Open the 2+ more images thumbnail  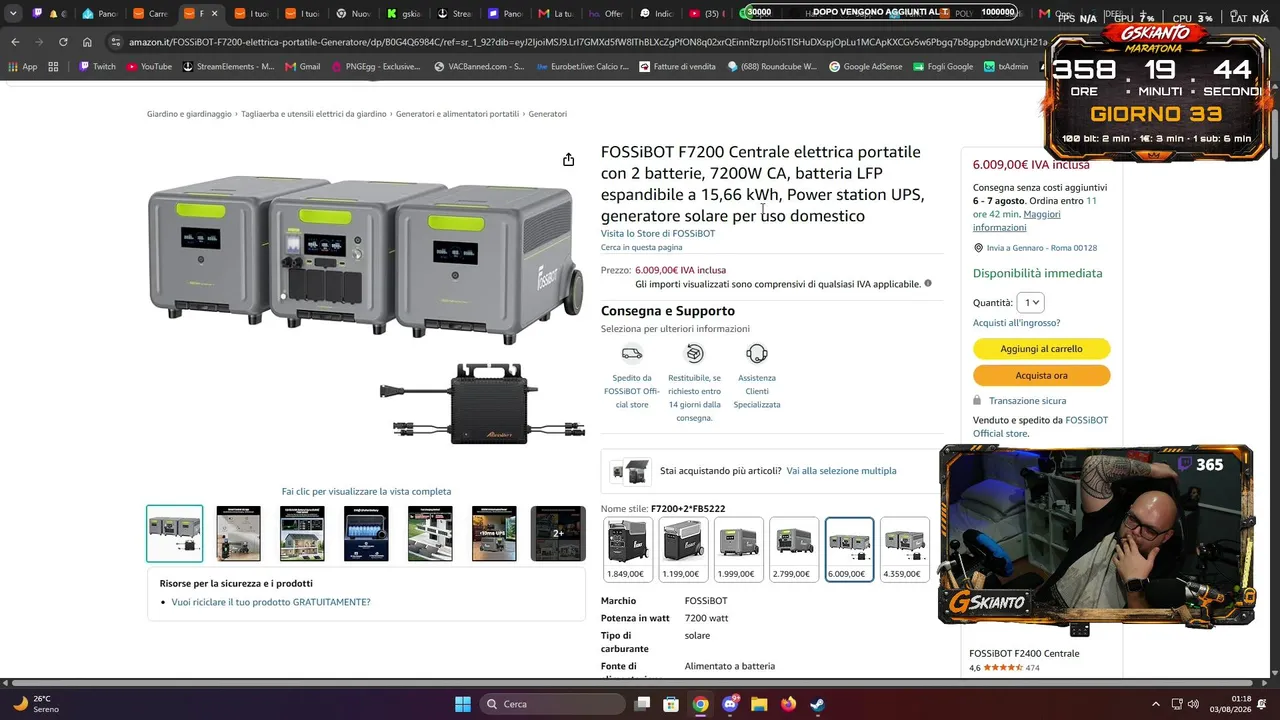[x=558, y=534]
